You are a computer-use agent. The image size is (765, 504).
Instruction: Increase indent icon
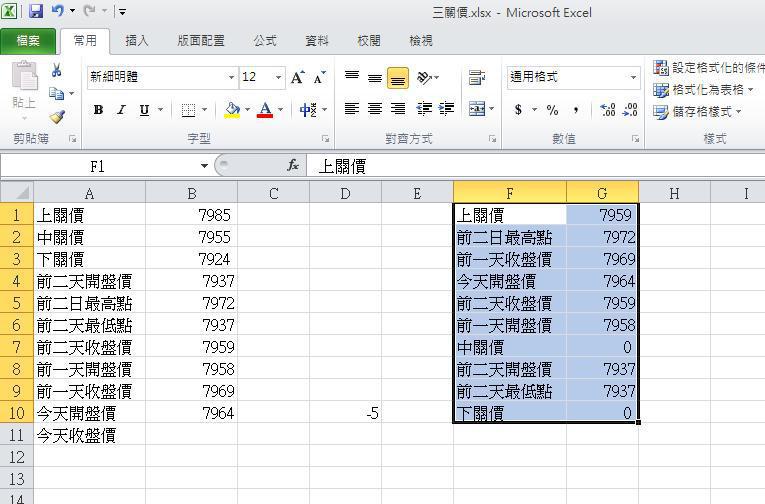tap(446, 109)
